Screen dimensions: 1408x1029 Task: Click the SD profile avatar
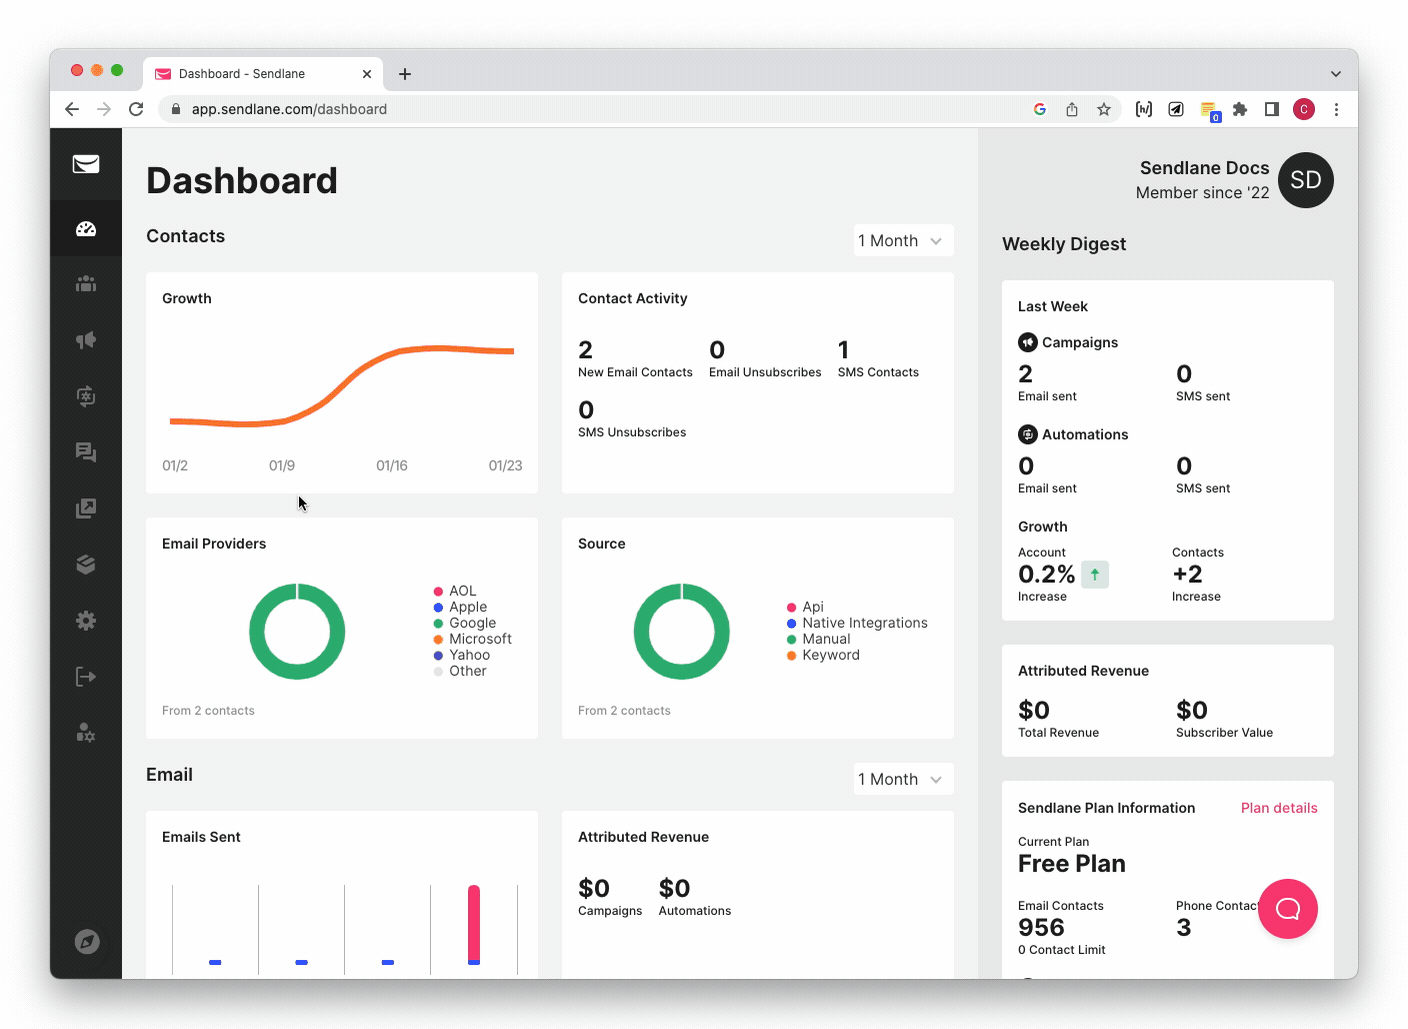coord(1306,180)
